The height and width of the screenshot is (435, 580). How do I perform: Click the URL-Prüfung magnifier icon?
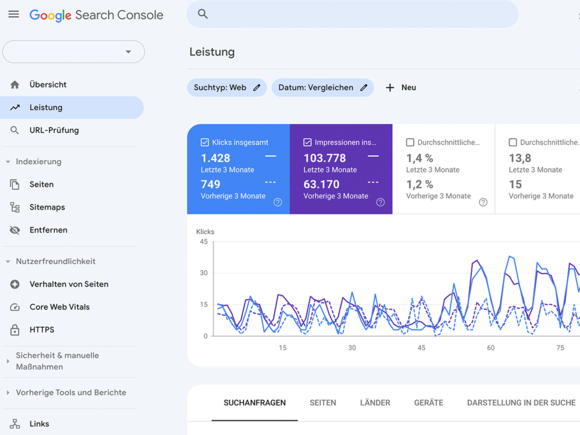15,130
